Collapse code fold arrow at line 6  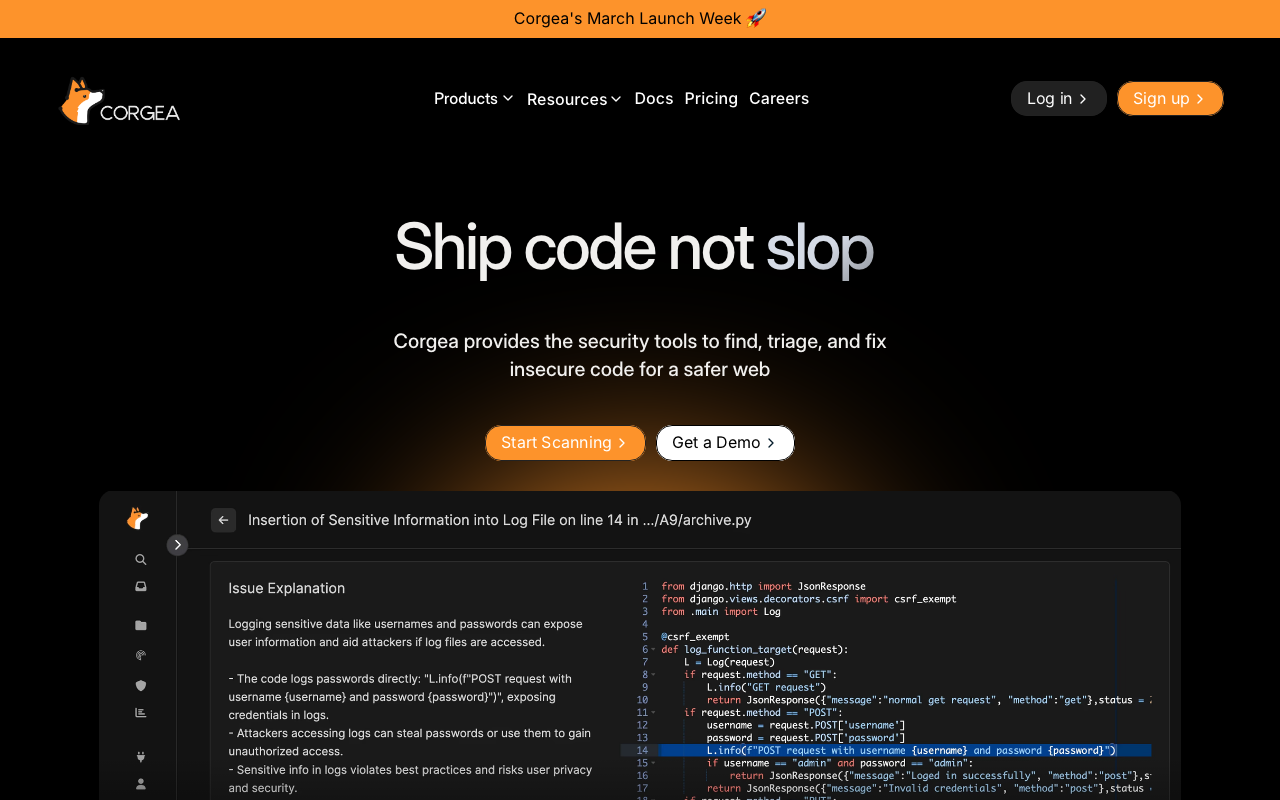point(654,650)
